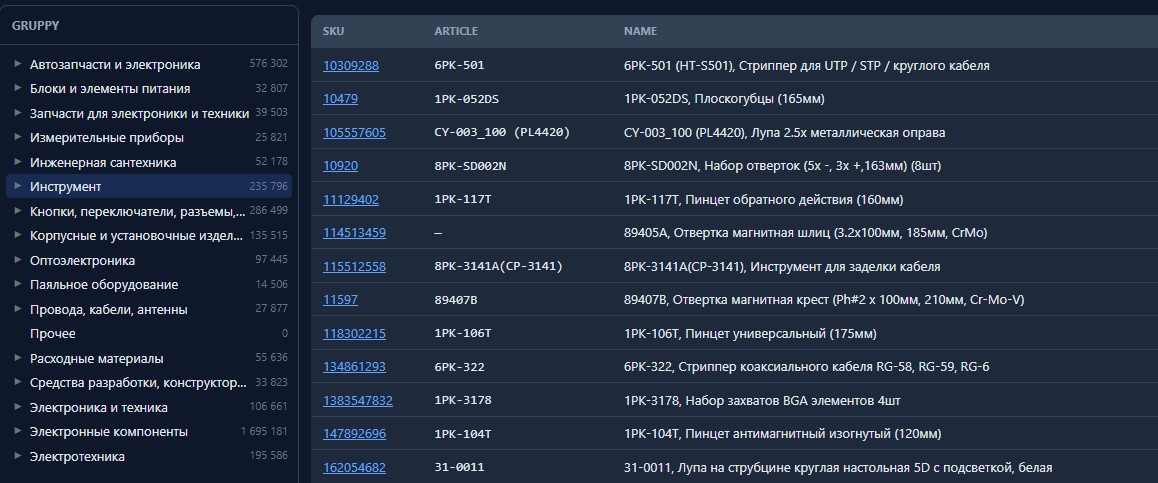1158x483 pixels.
Task: Open SKU link 10309288
Action: click(351, 66)
